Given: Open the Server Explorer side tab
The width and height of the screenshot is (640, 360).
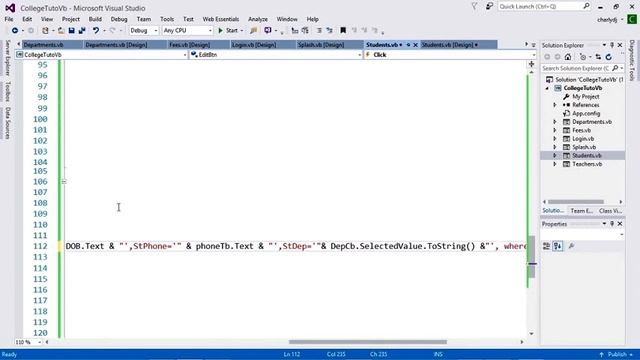Looking at the screenshot, I should pos(7,58).
